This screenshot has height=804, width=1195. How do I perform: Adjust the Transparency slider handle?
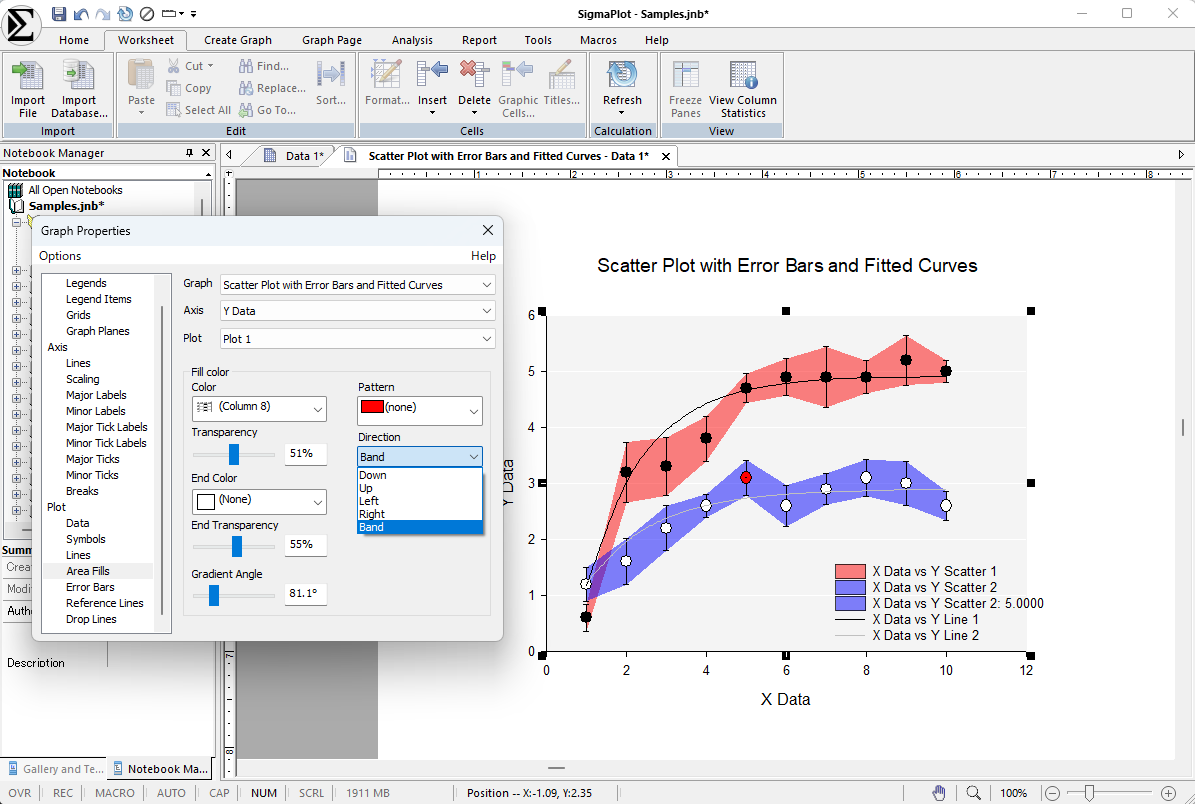pos(234,454)
